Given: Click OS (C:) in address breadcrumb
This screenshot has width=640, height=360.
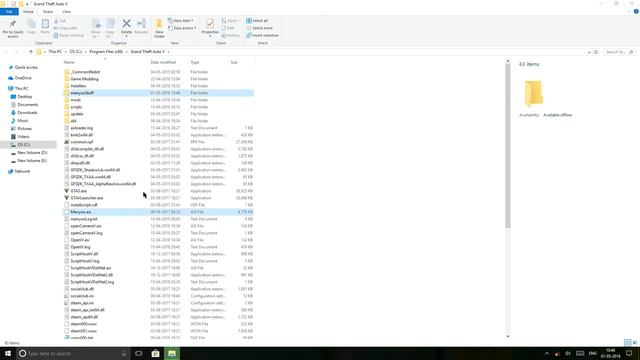Looking at the screenshot, I should (76, 52).
